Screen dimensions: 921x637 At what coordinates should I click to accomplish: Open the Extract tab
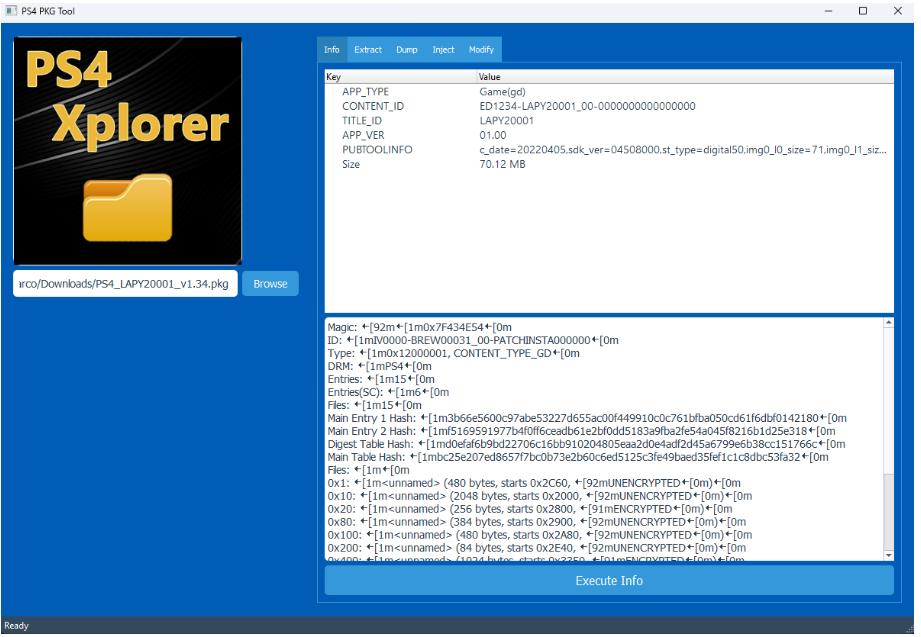coord(368,50)
